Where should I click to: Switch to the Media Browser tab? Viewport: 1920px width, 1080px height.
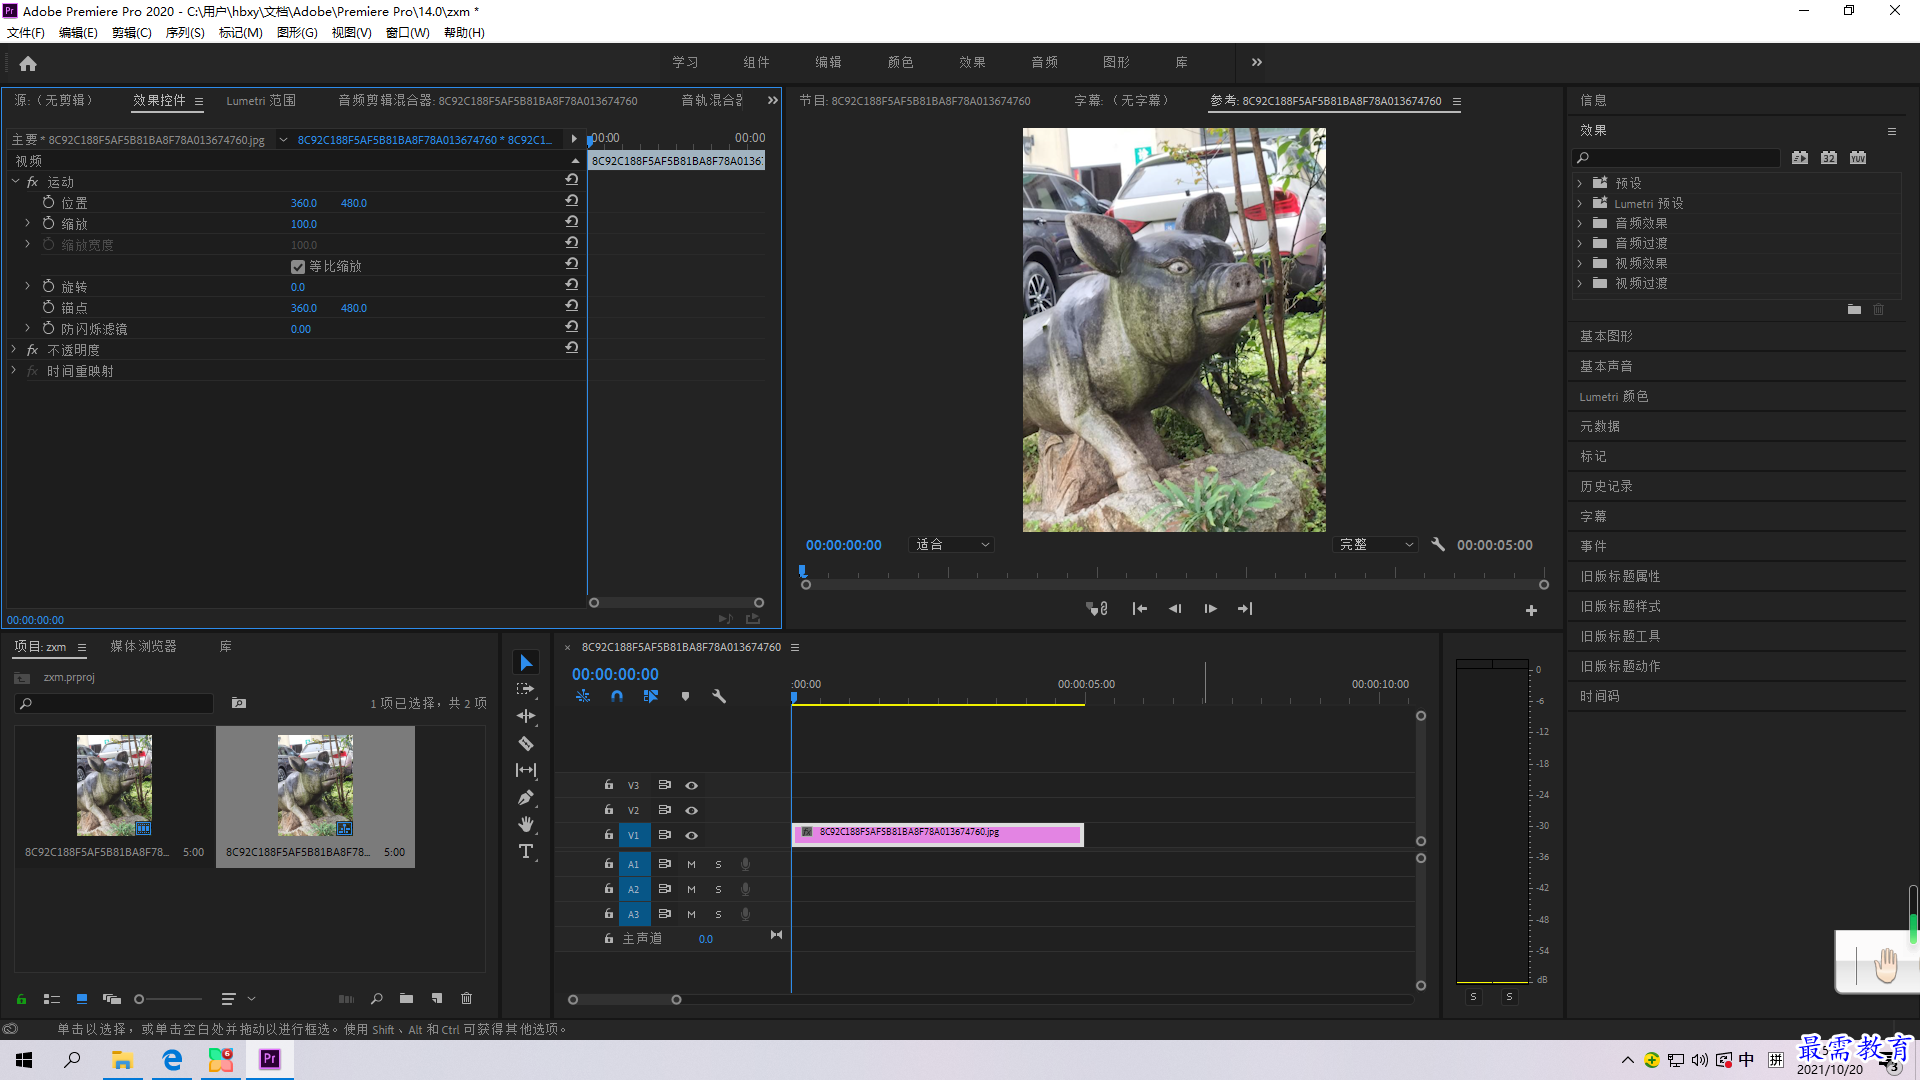tap(143, 647)
